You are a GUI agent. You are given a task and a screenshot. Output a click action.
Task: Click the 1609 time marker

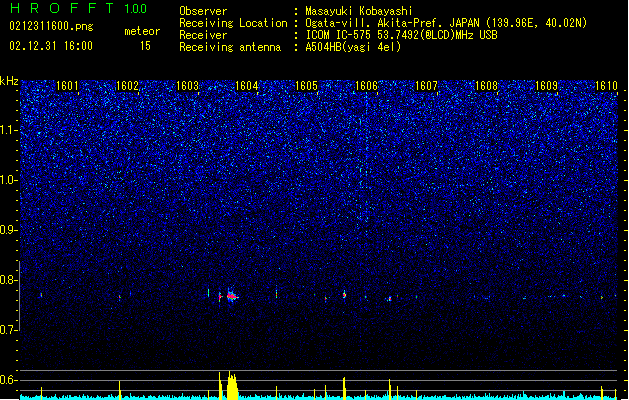pyautogui.click(x=546, y=86)
